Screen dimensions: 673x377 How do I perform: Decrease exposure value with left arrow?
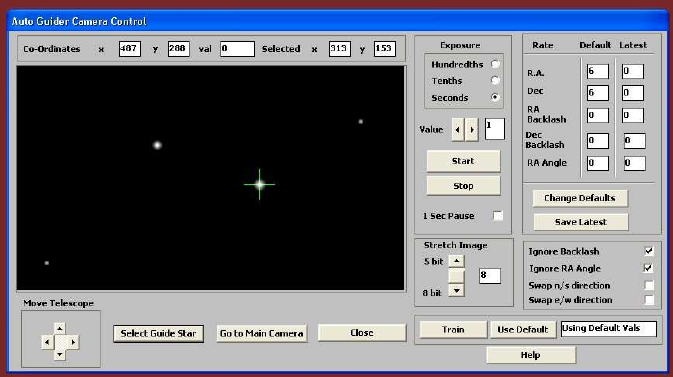458,129
